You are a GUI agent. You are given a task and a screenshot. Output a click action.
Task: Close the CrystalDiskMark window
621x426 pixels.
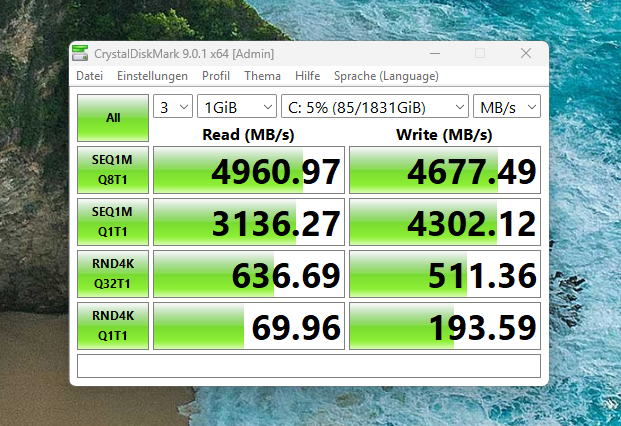pos(526,53)
